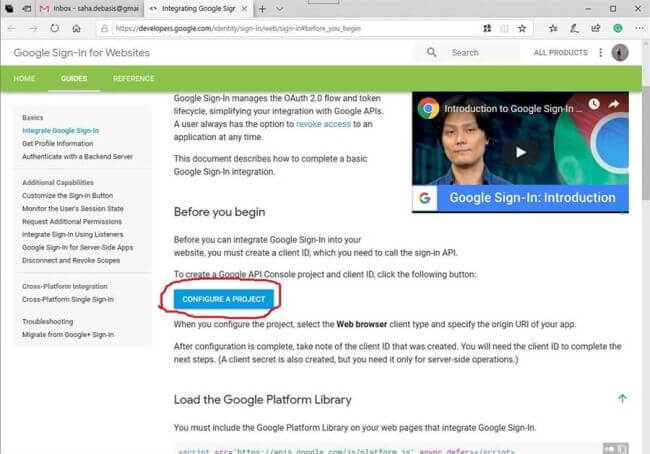The image size is (650, 454).
Task: Open Cross-Platform Single Sign-In link
Action: pos(68,299)
